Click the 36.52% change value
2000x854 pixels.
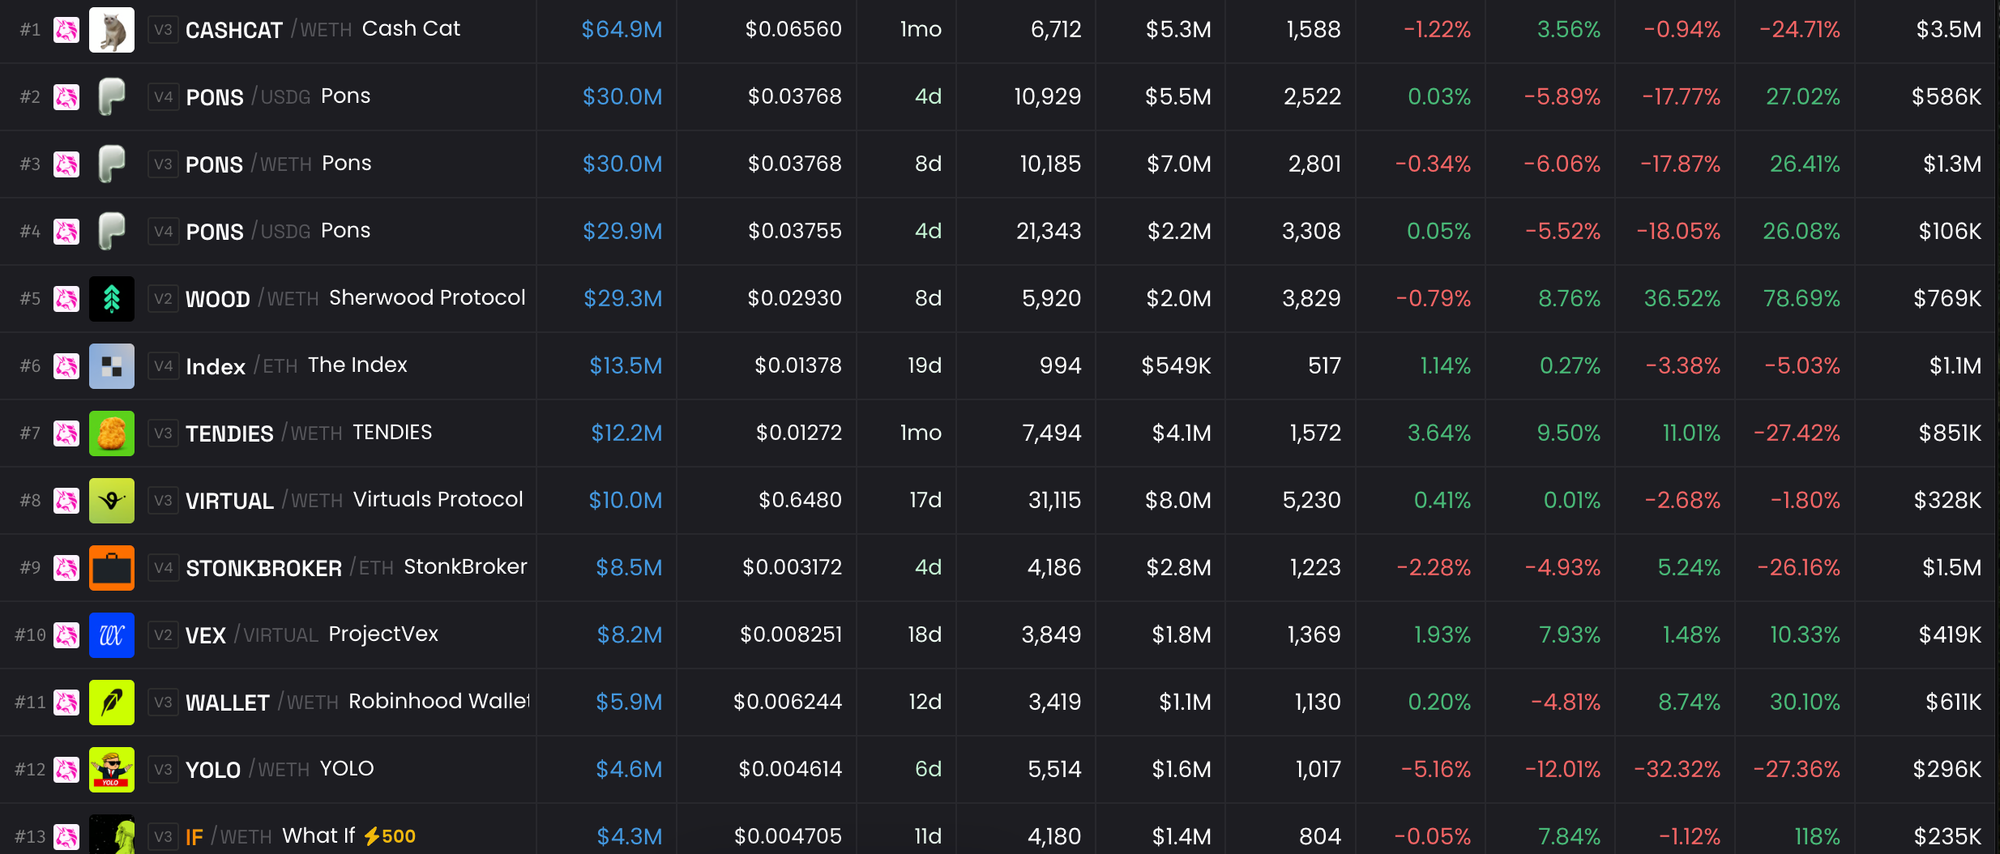(1682, 298)
